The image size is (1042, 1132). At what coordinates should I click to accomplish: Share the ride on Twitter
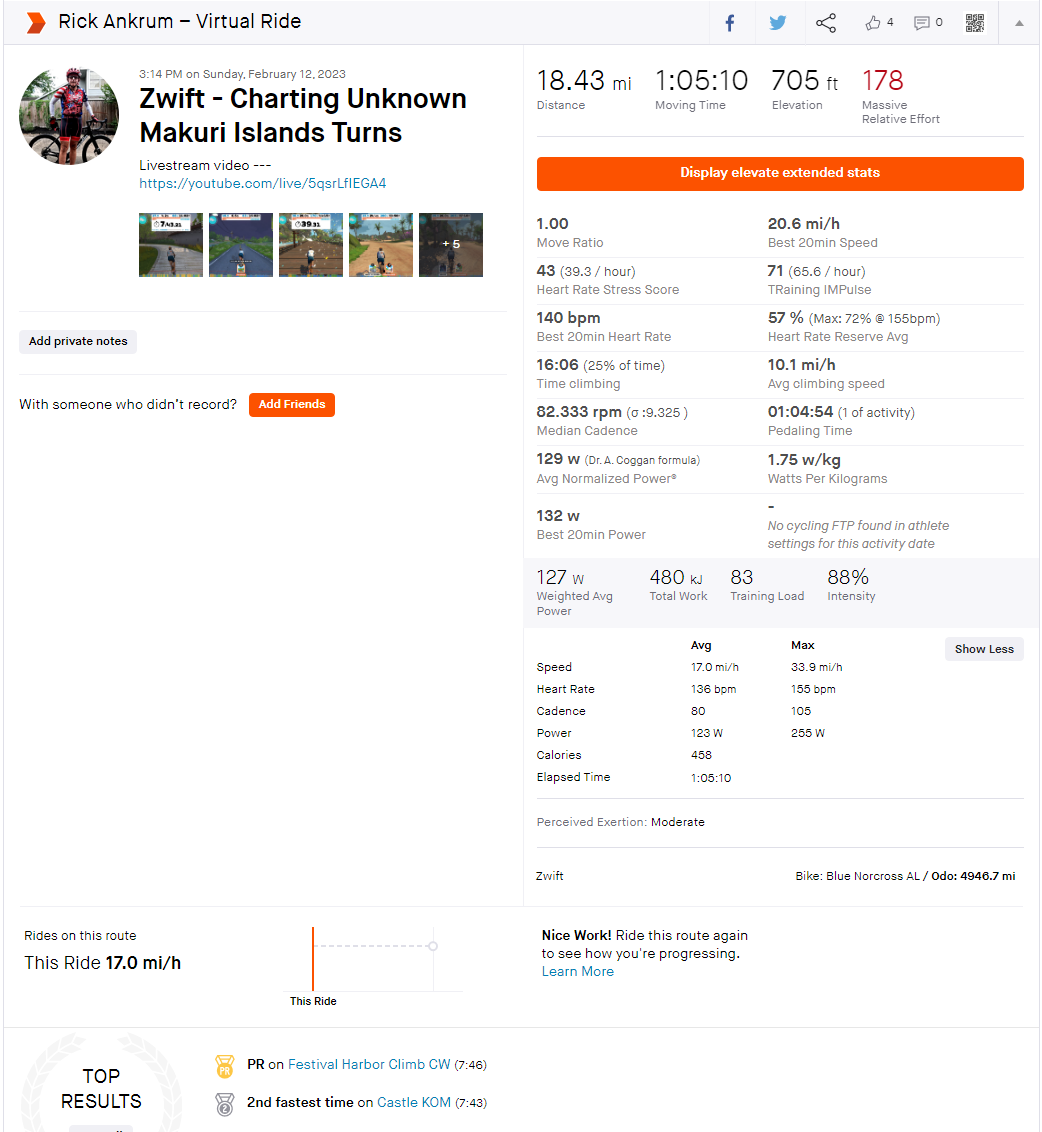(x=778, y=23)
